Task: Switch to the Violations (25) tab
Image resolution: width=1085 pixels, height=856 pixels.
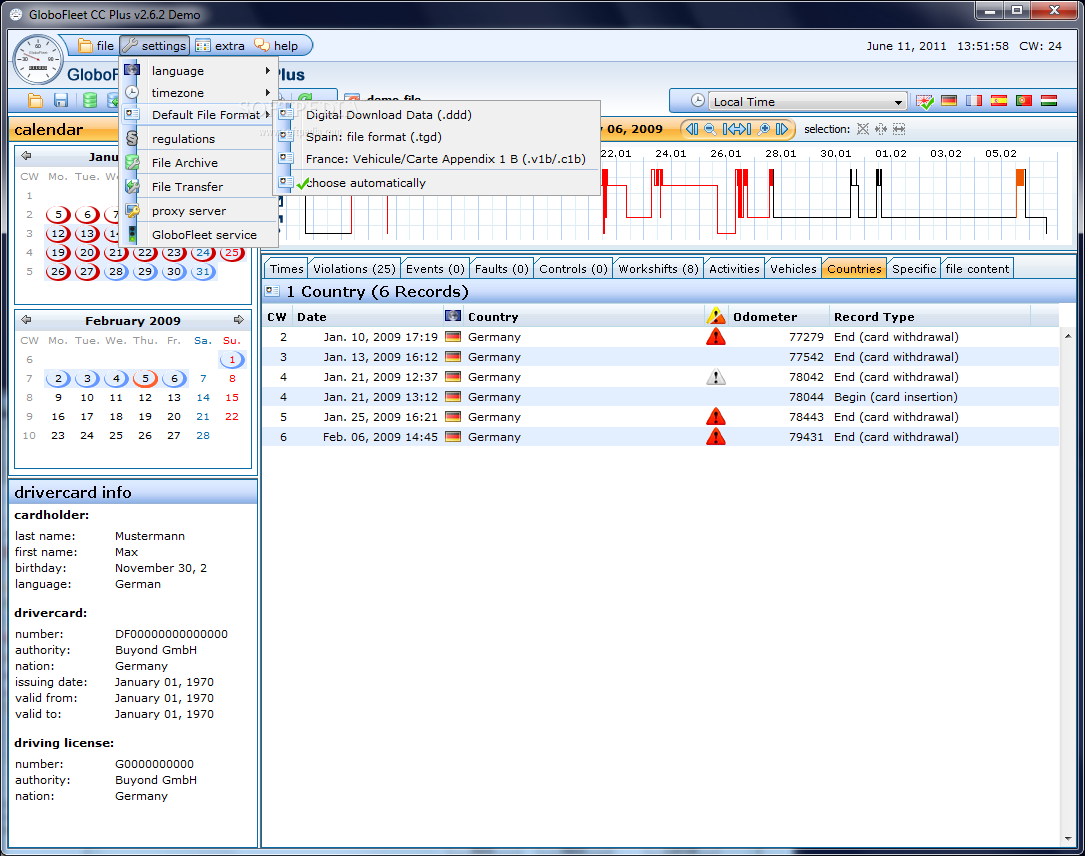Action: coord(354,268)
